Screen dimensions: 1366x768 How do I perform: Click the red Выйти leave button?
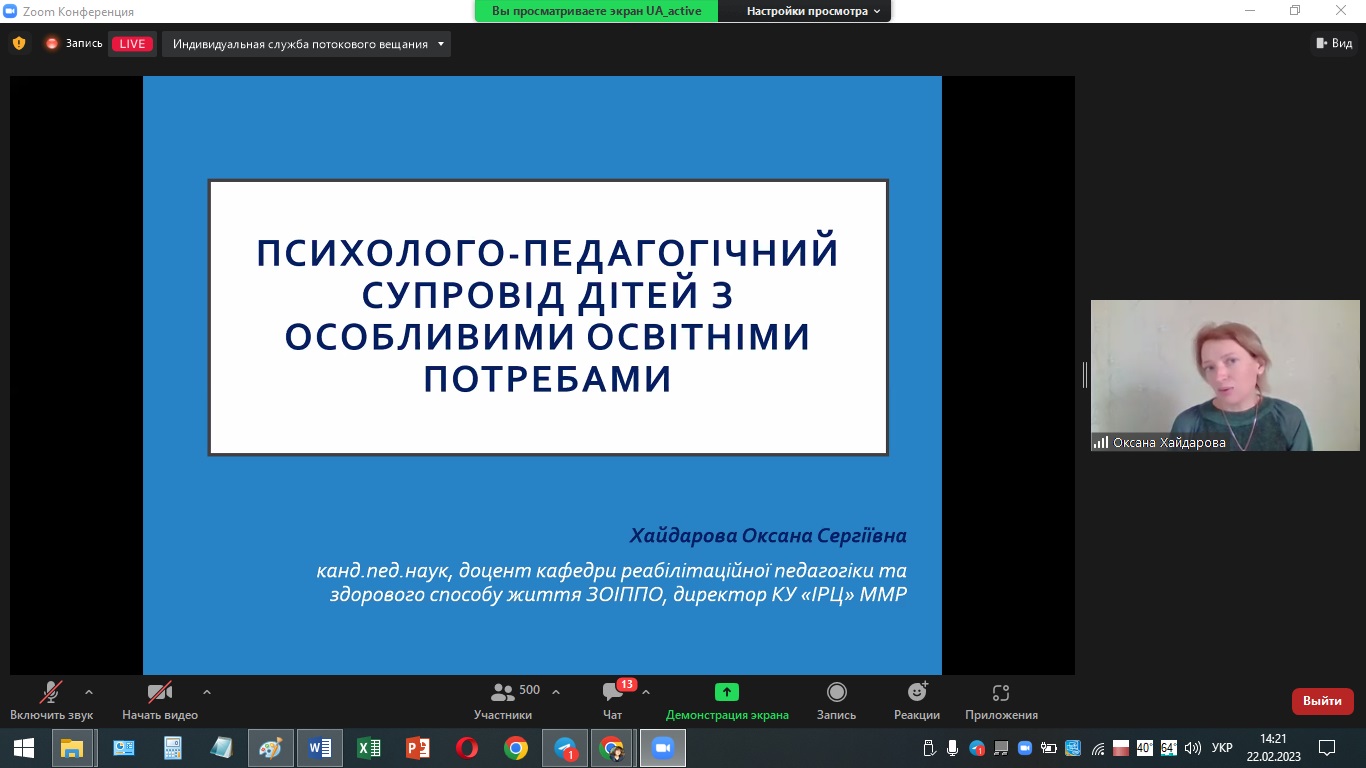[1322, 701]
